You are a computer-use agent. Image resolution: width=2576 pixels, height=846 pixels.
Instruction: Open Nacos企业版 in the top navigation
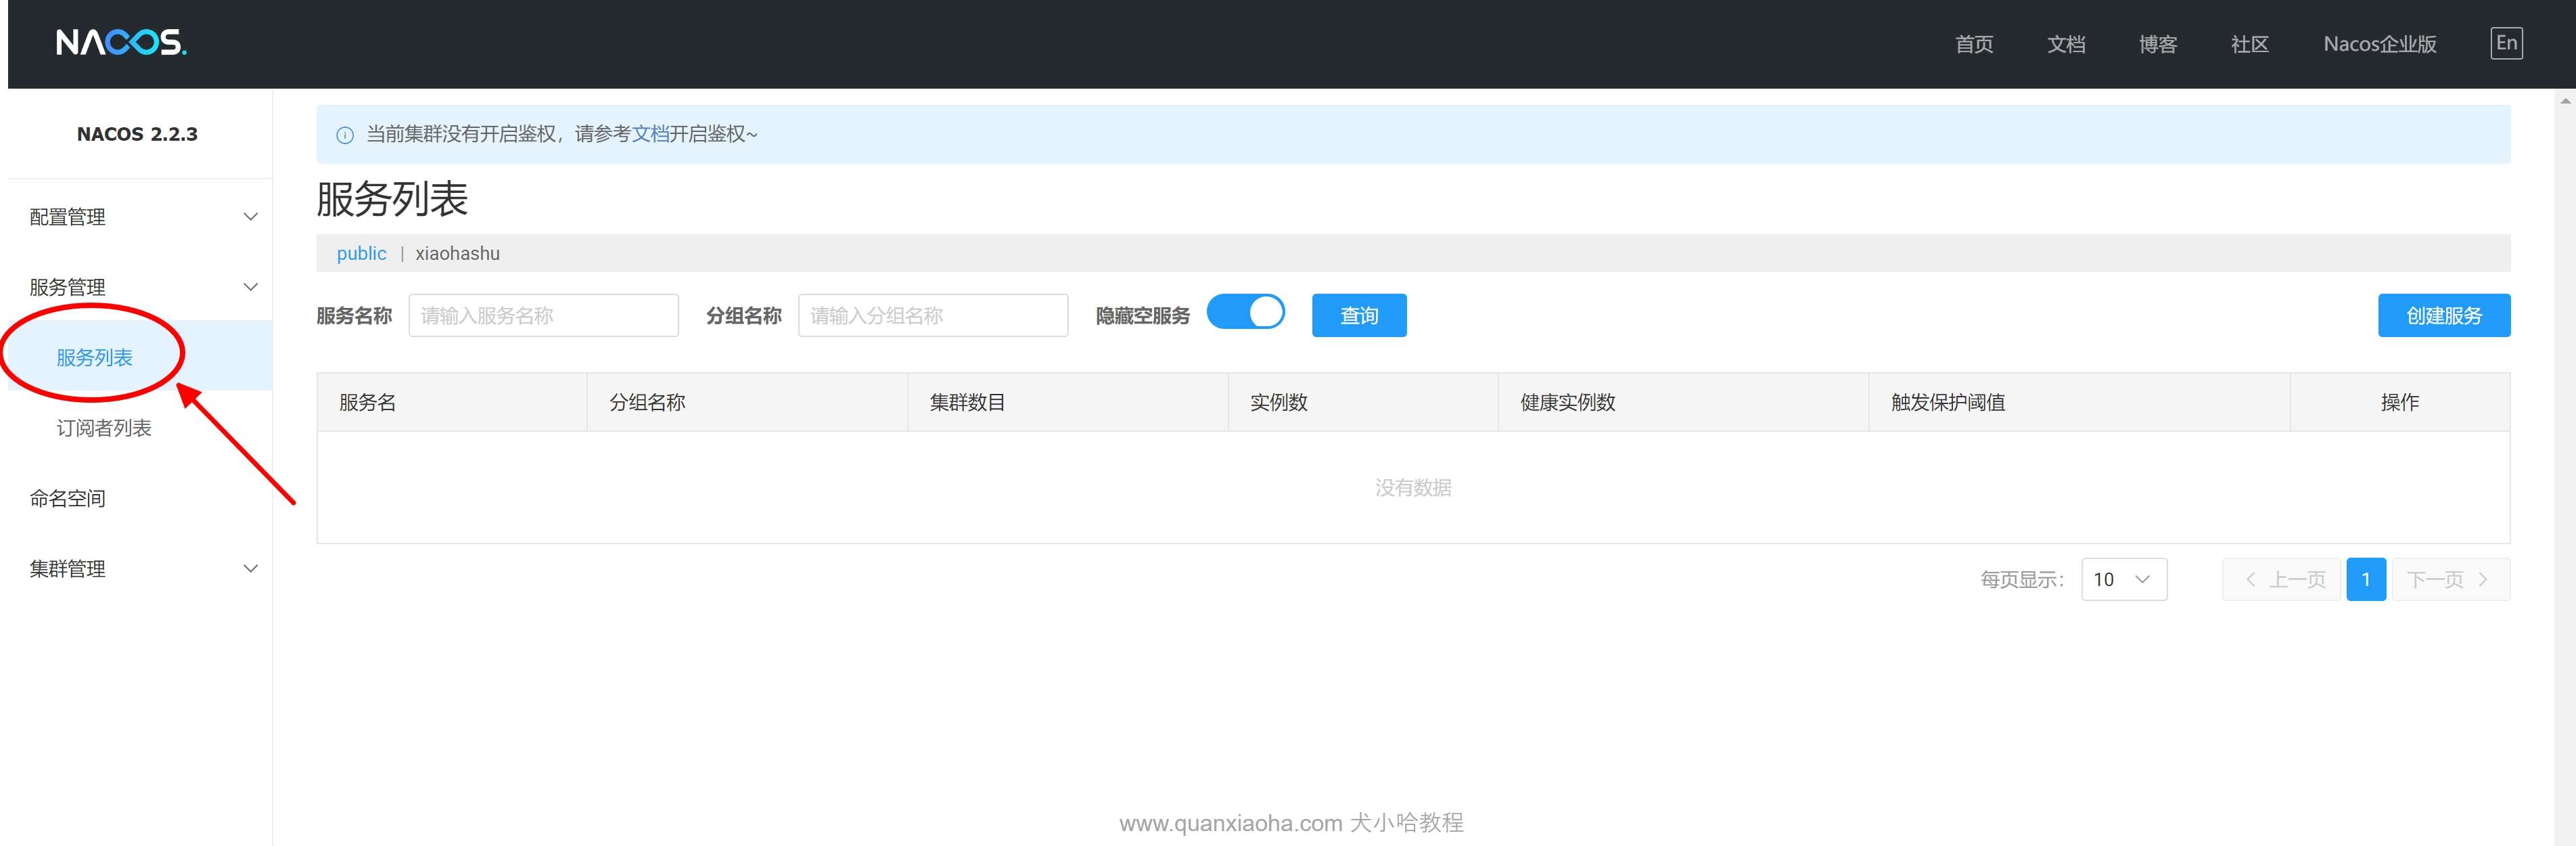point(2379,44)
